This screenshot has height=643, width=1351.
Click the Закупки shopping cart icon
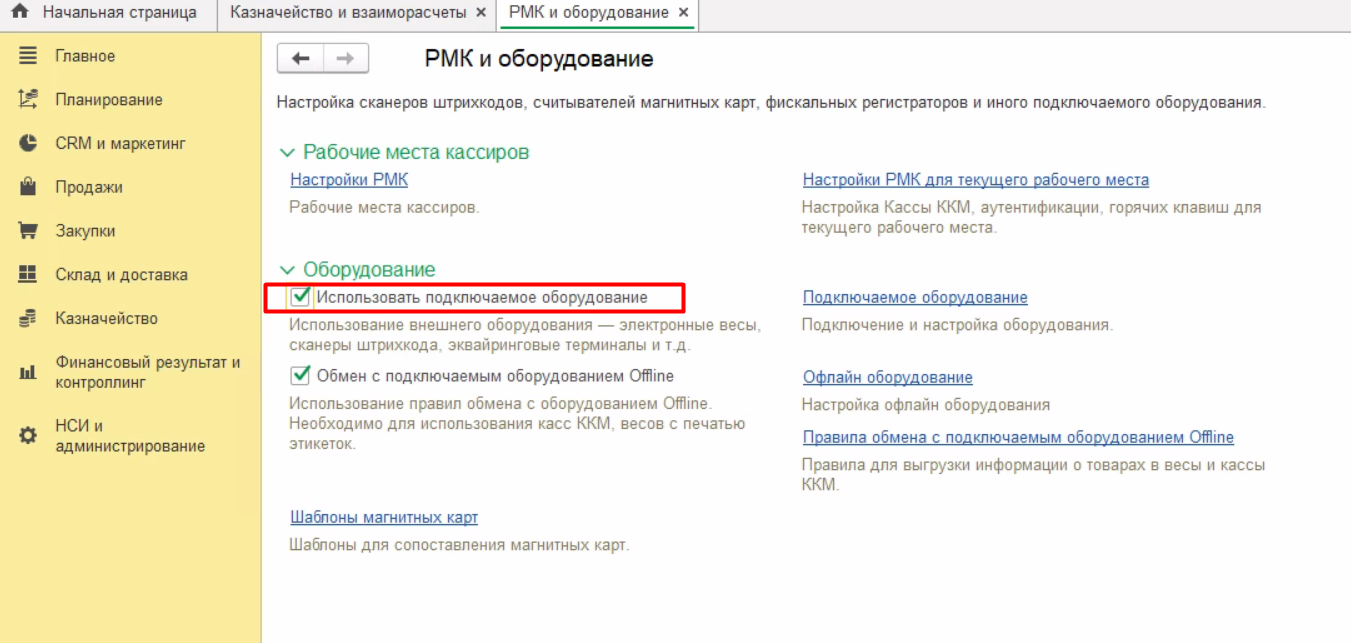28,231
